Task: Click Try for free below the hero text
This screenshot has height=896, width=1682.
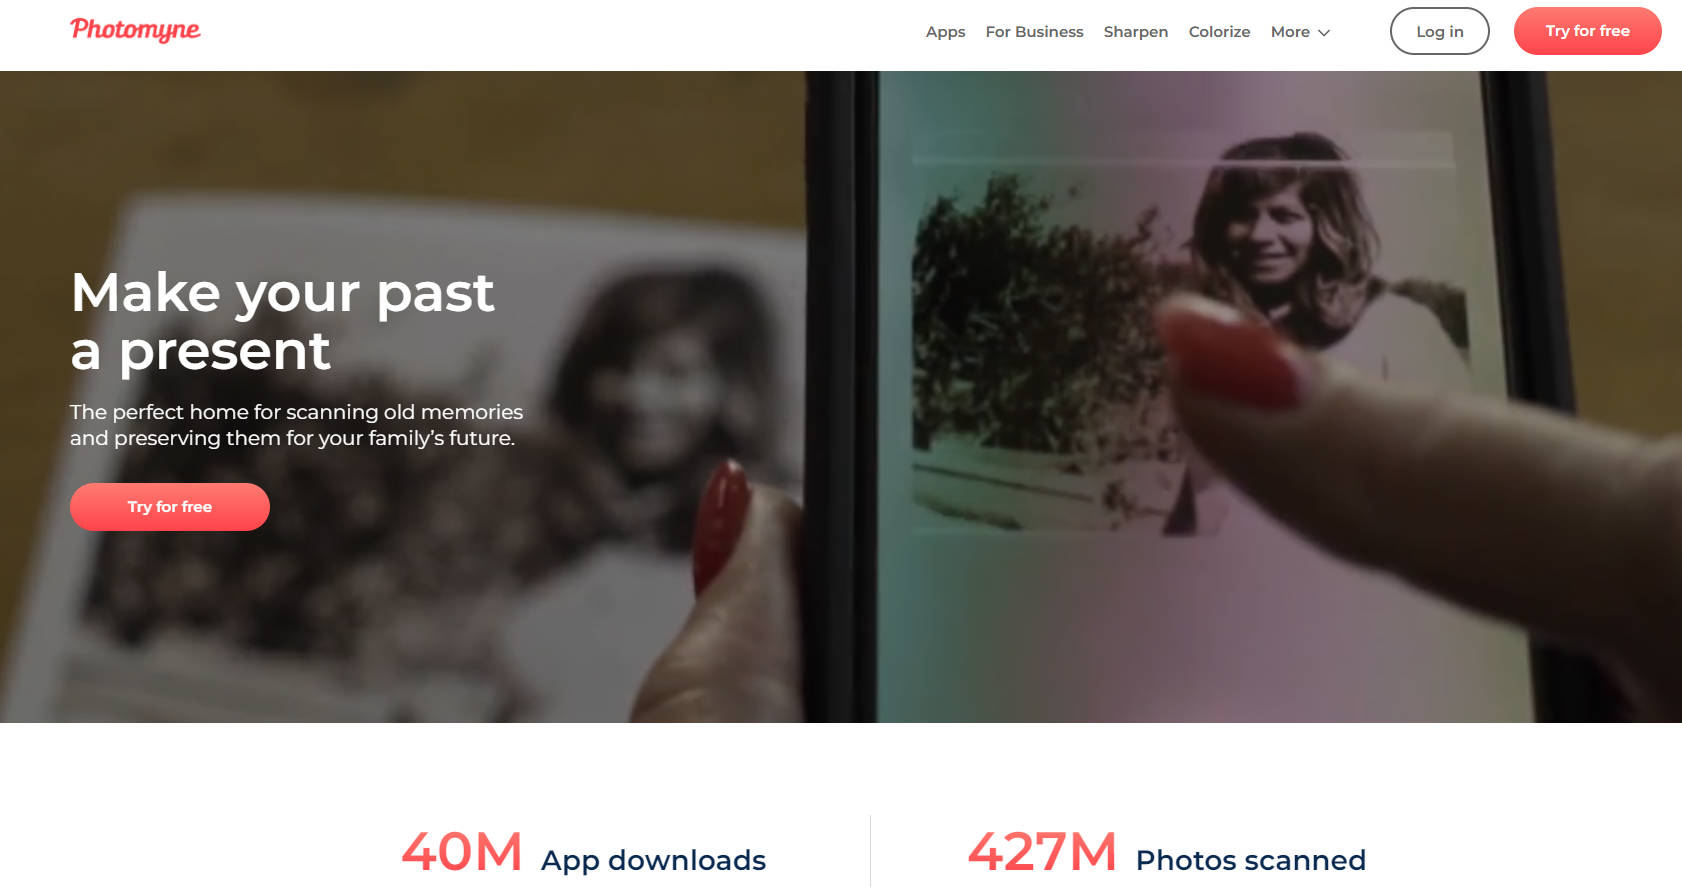Action: coord(170,507)
